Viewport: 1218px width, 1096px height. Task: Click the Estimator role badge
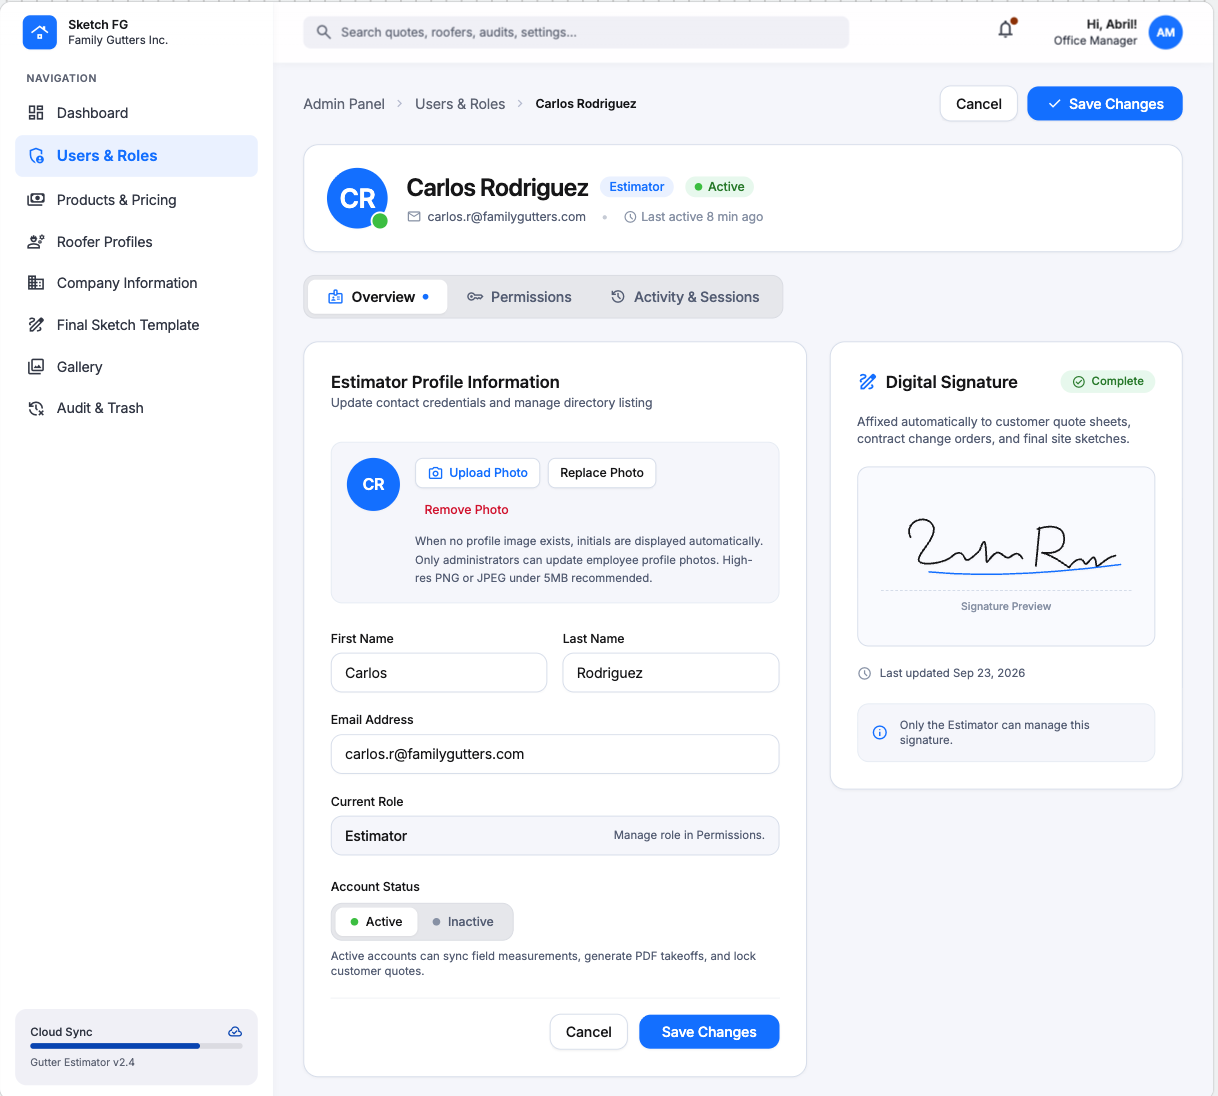tap(637, 187)
